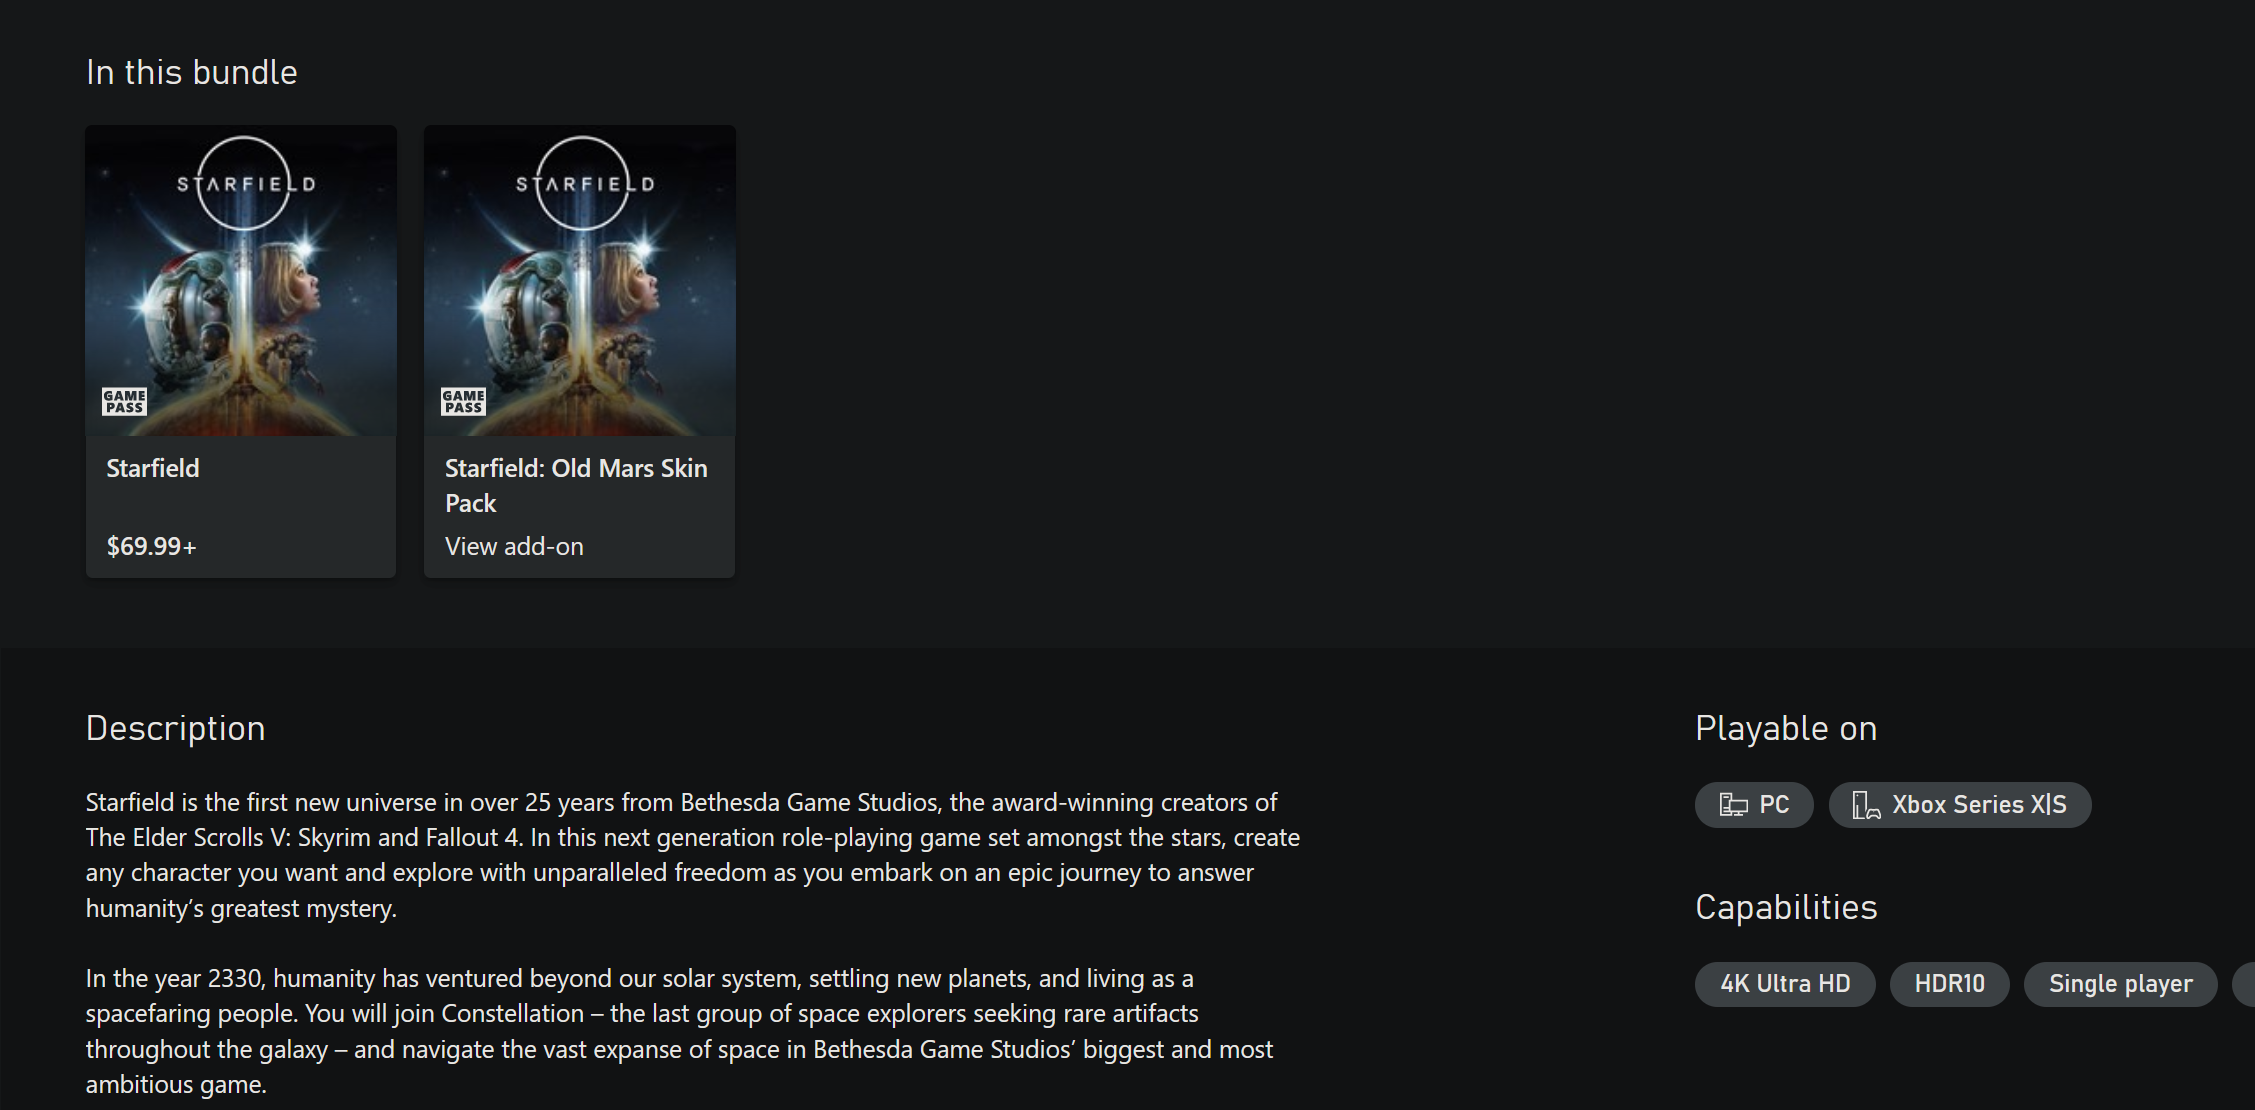Open the Old Mars Skin Pack cover art
Image resolution: width=2255 pixels, height=1110 pixels.
pos(580,280)
